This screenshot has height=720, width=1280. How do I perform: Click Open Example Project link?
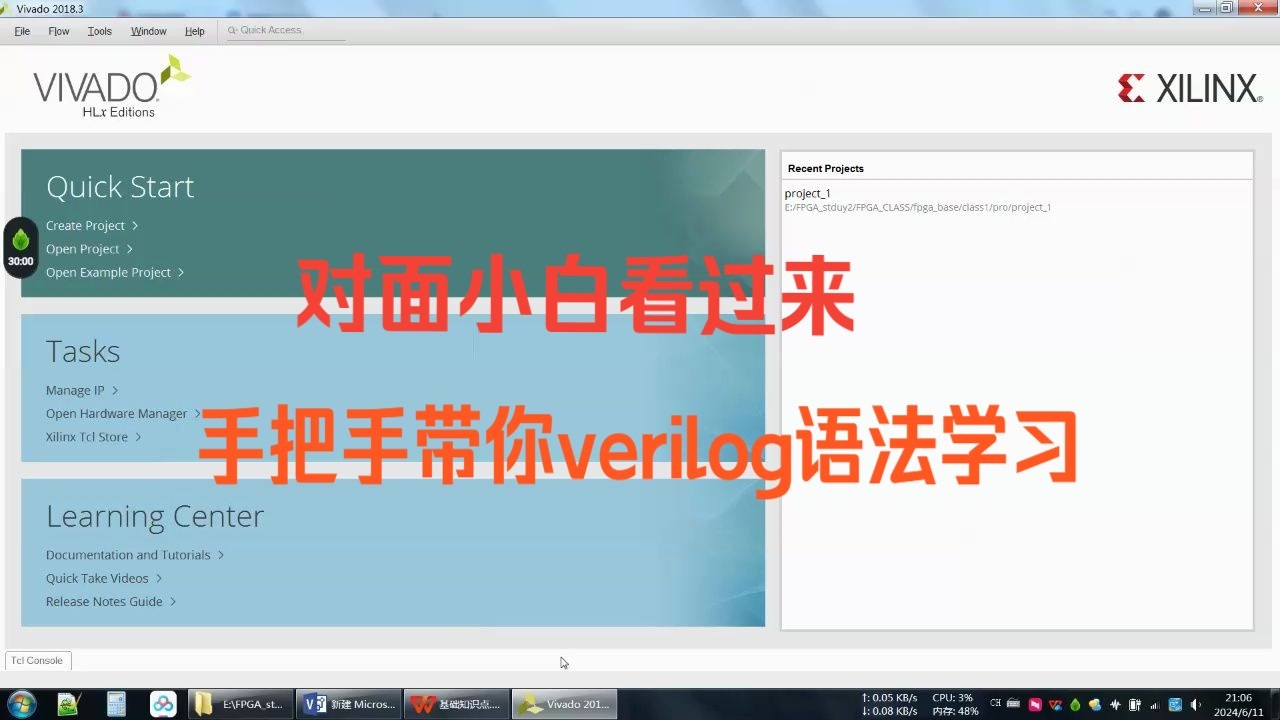(115, 272)
